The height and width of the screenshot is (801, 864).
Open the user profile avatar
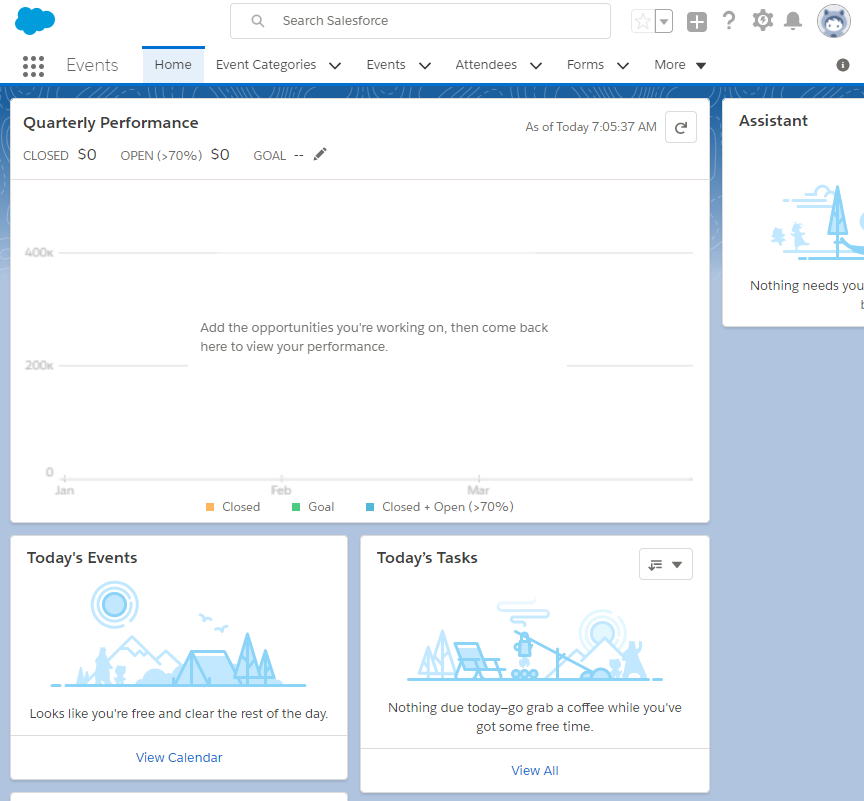point(834,21)
